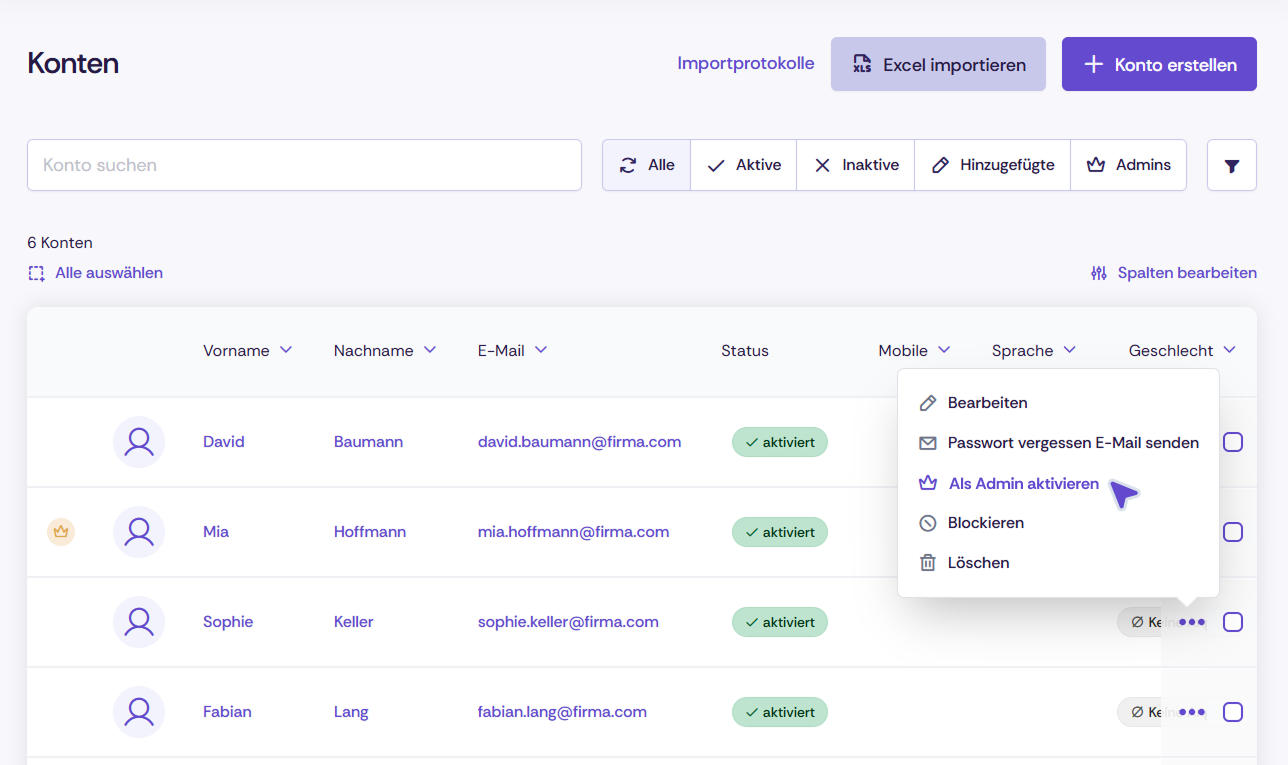This screenshot has height=765, width=1288.
Task: Click first name David
Action: [224, 442]
